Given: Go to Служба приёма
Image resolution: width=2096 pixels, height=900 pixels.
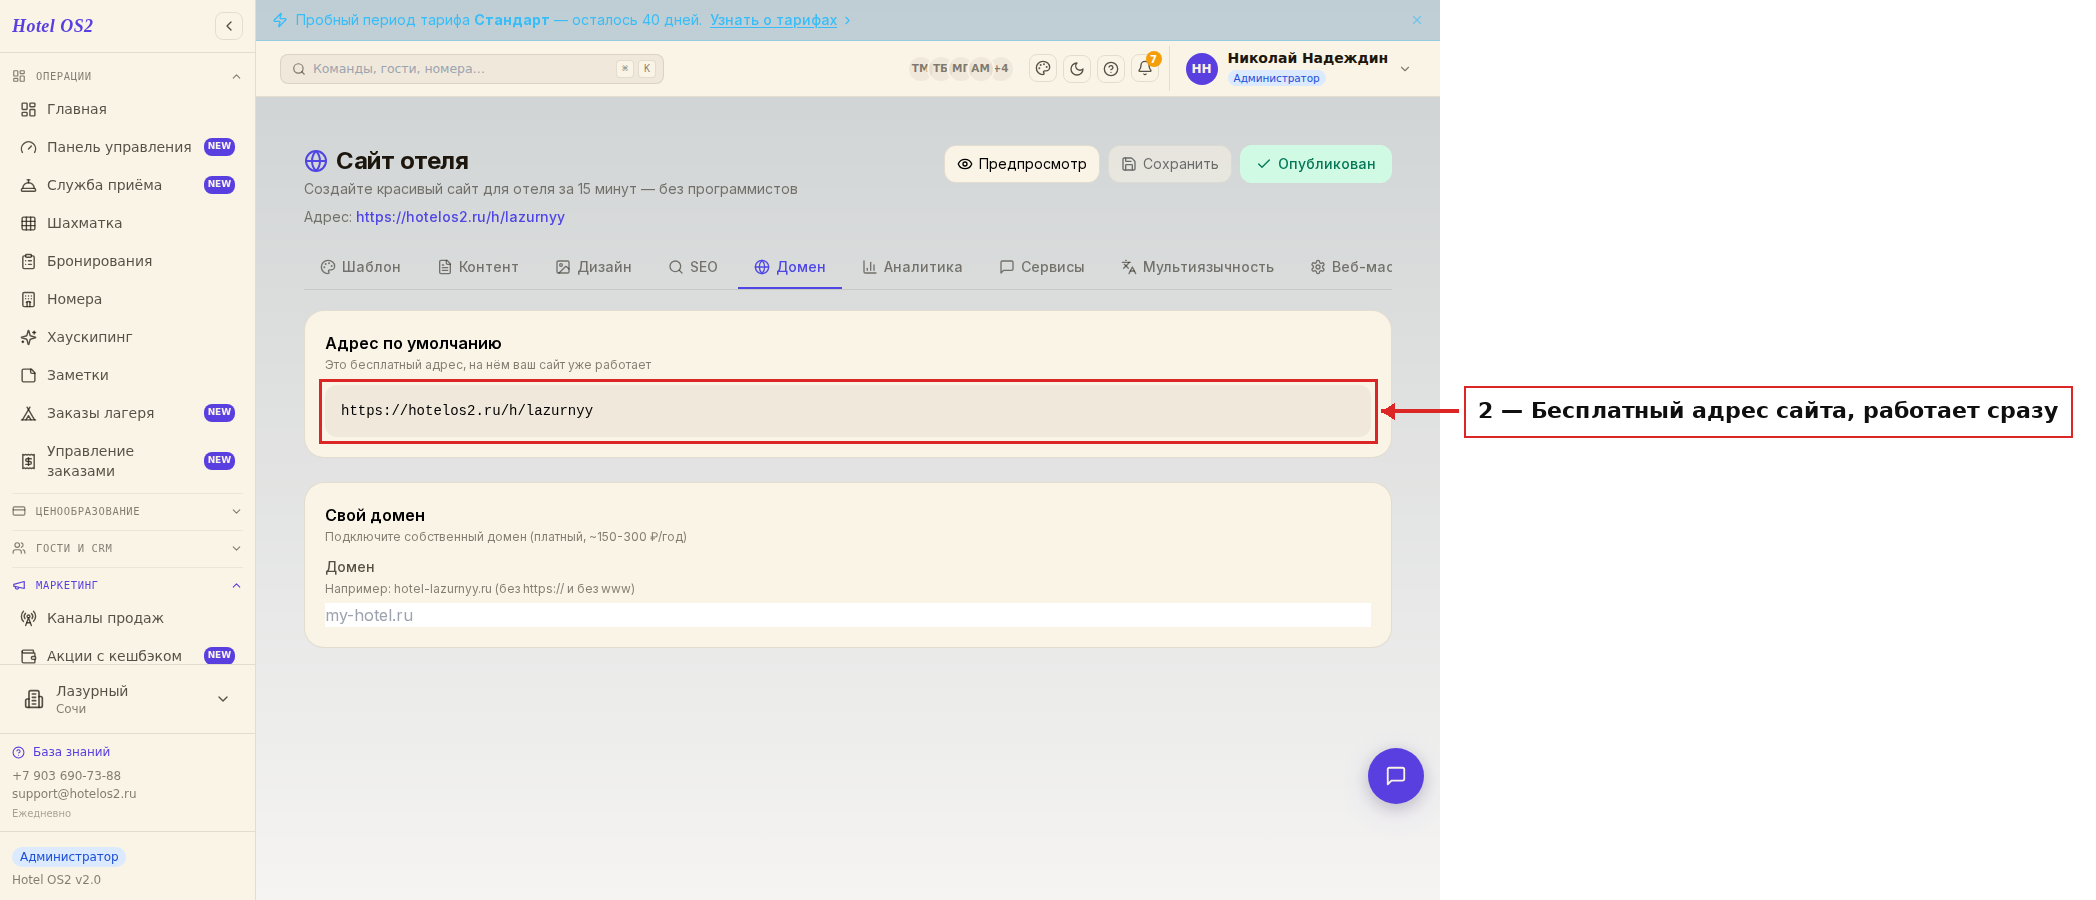Looking at the screenshot, I should coord(127,185).
